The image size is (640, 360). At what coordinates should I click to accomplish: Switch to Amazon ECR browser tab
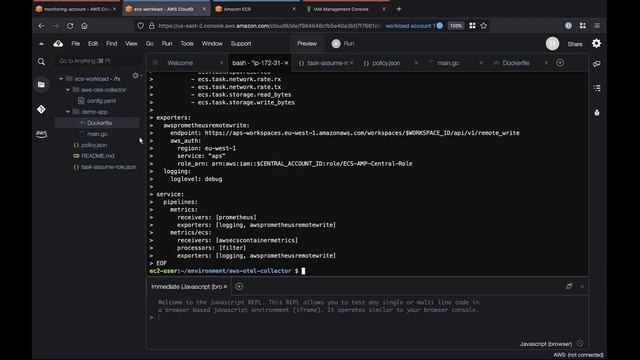(255, 9)
